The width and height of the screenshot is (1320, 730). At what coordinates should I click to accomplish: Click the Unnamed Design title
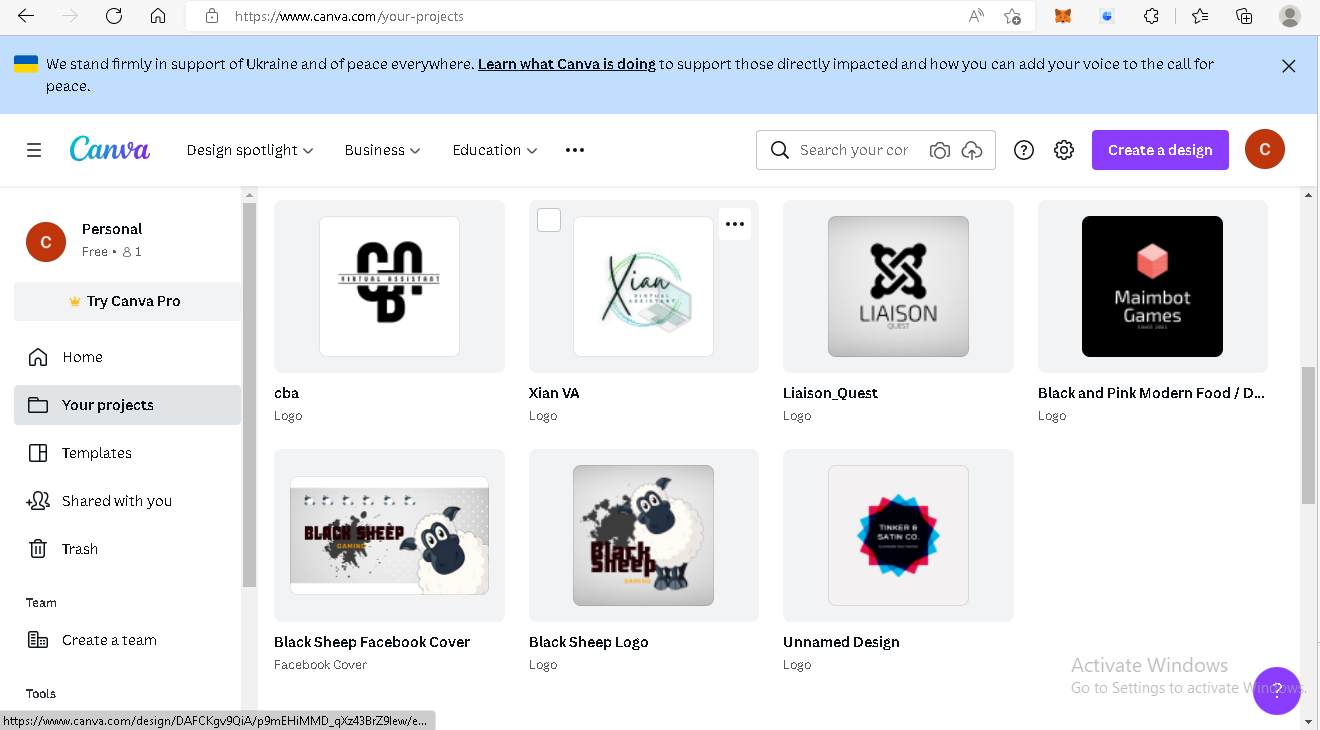click(841, 642)
